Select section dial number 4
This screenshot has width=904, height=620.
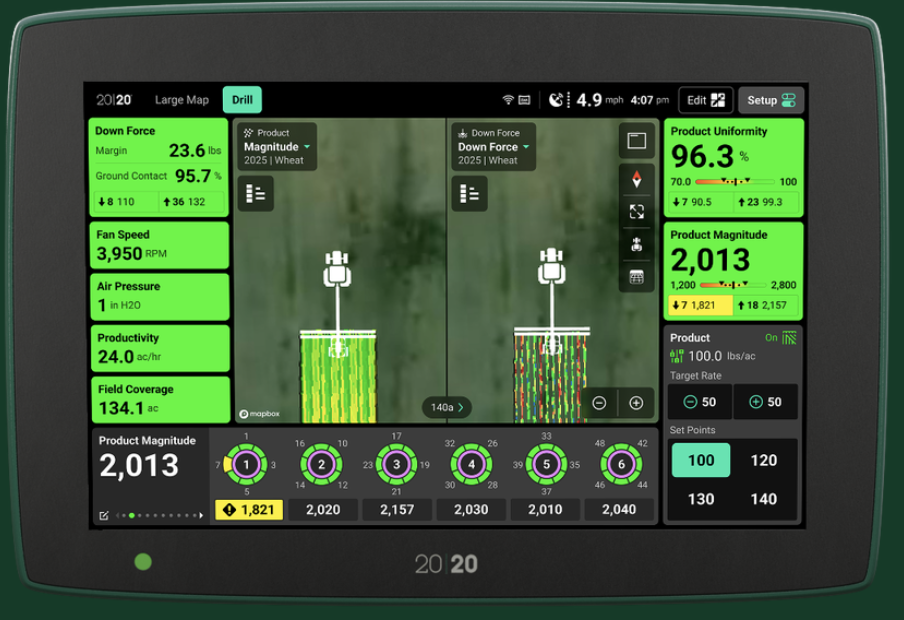click(x=472, y=464)
